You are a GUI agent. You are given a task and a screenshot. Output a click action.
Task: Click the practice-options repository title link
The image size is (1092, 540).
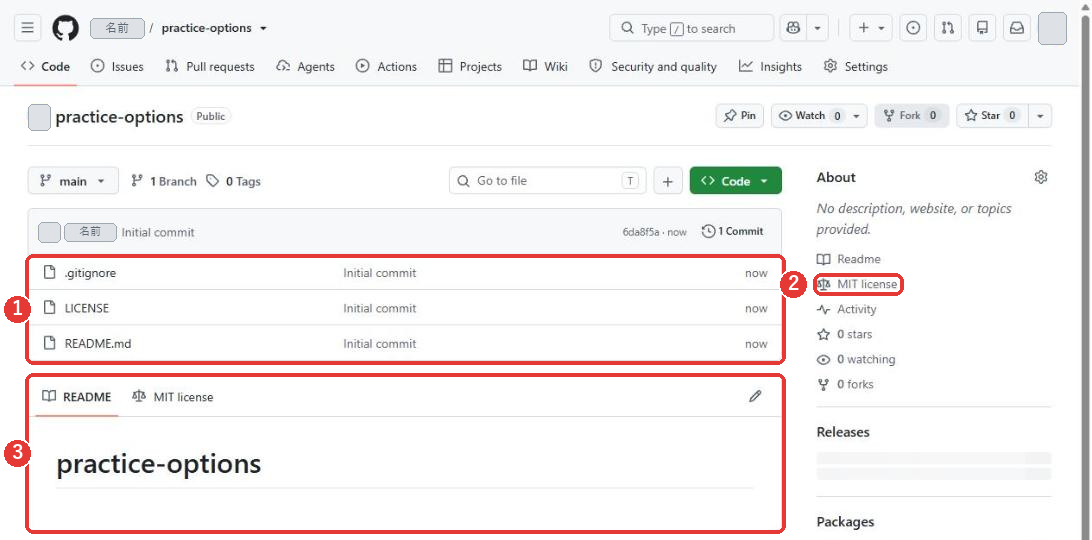click(119, 116)
